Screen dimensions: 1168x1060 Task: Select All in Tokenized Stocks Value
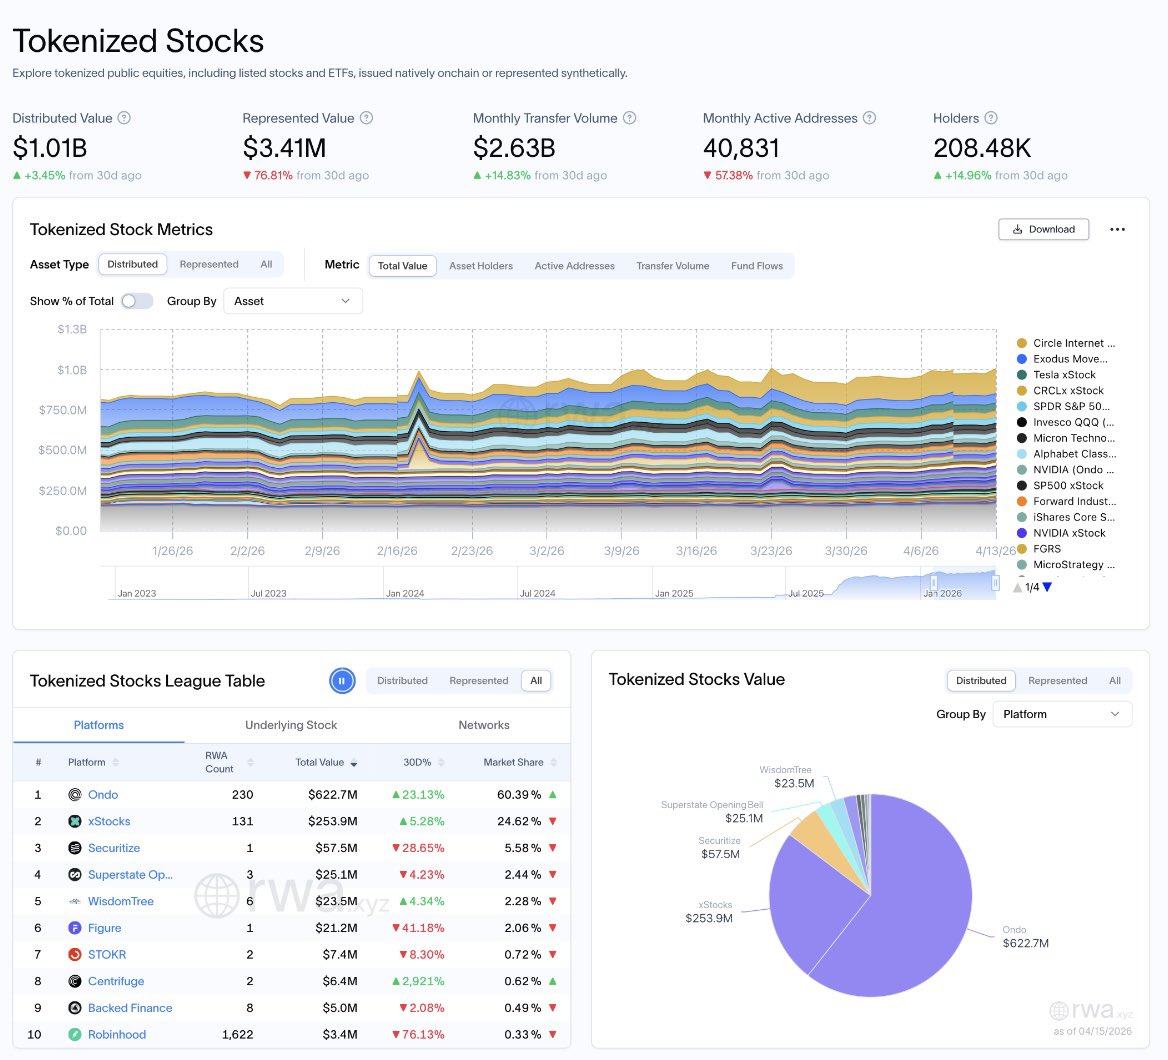(1114, 680)
